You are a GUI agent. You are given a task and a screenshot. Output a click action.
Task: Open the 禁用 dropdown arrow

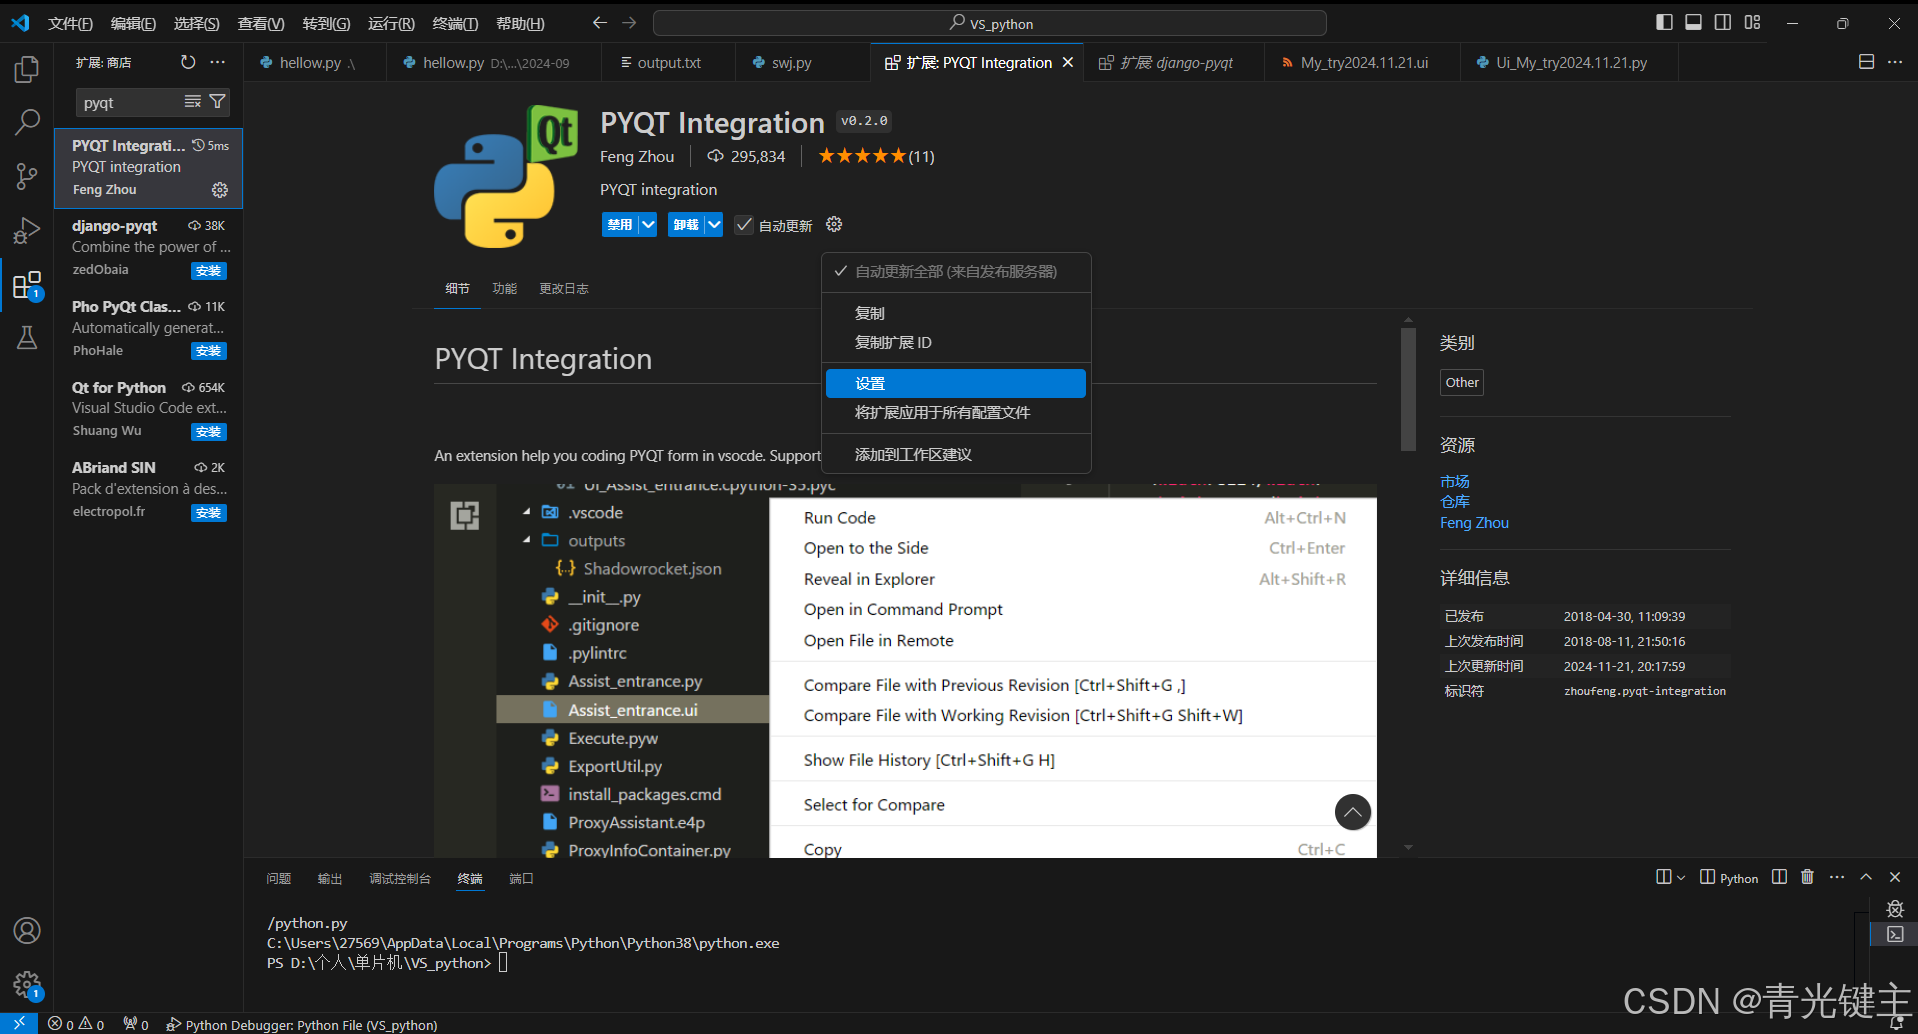click(645, 224)
